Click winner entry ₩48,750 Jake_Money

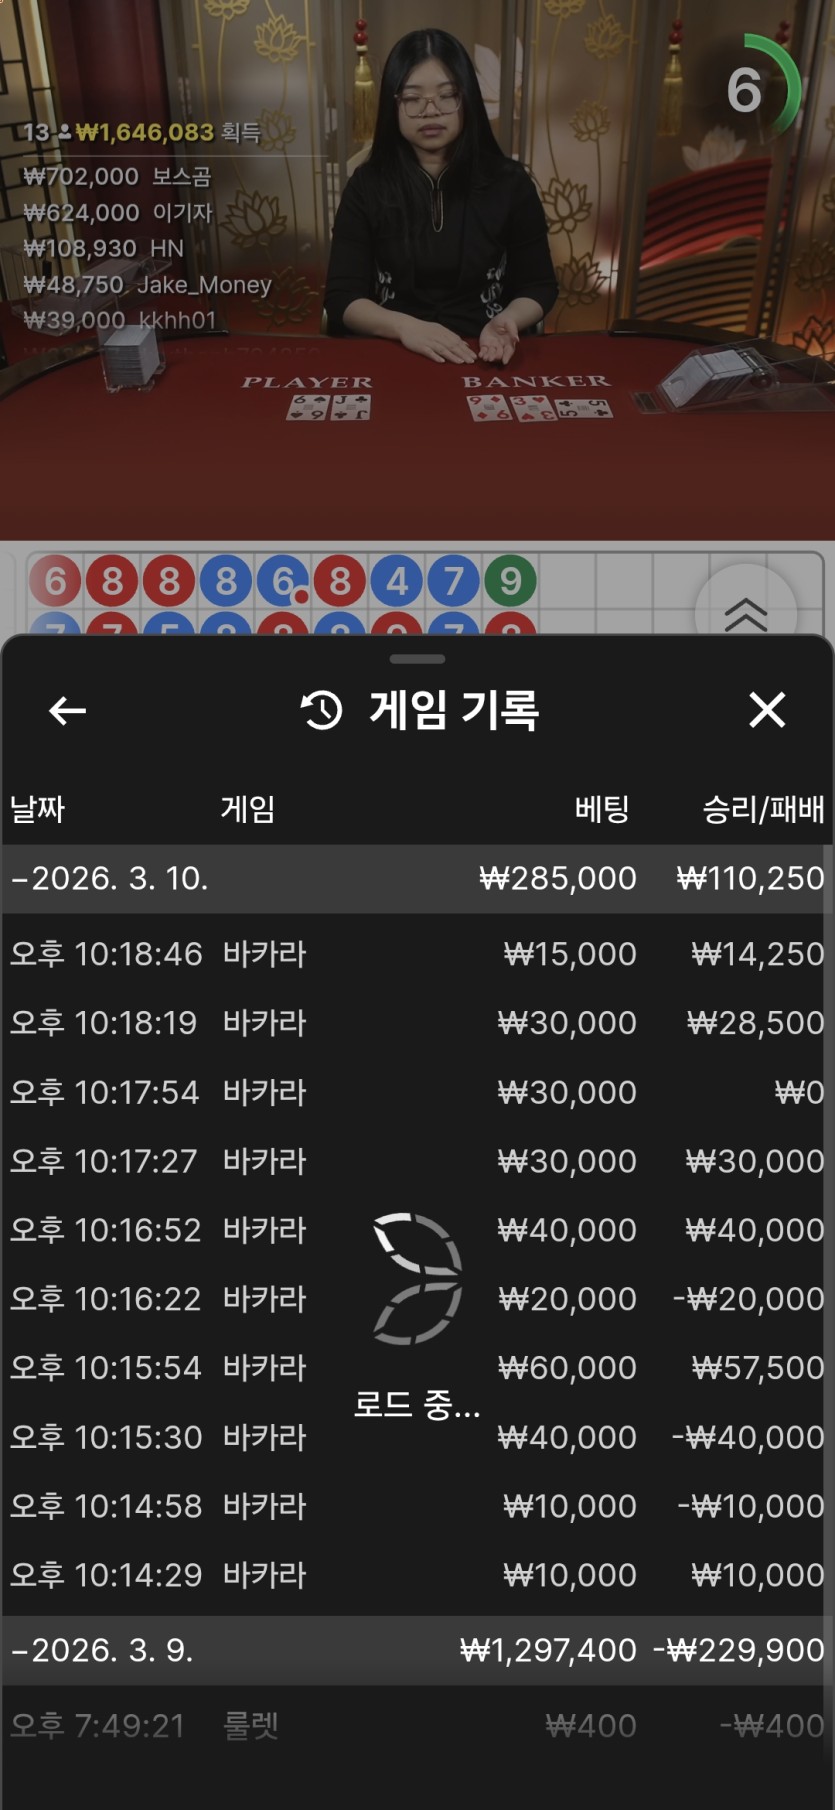(x=147, y=284)
